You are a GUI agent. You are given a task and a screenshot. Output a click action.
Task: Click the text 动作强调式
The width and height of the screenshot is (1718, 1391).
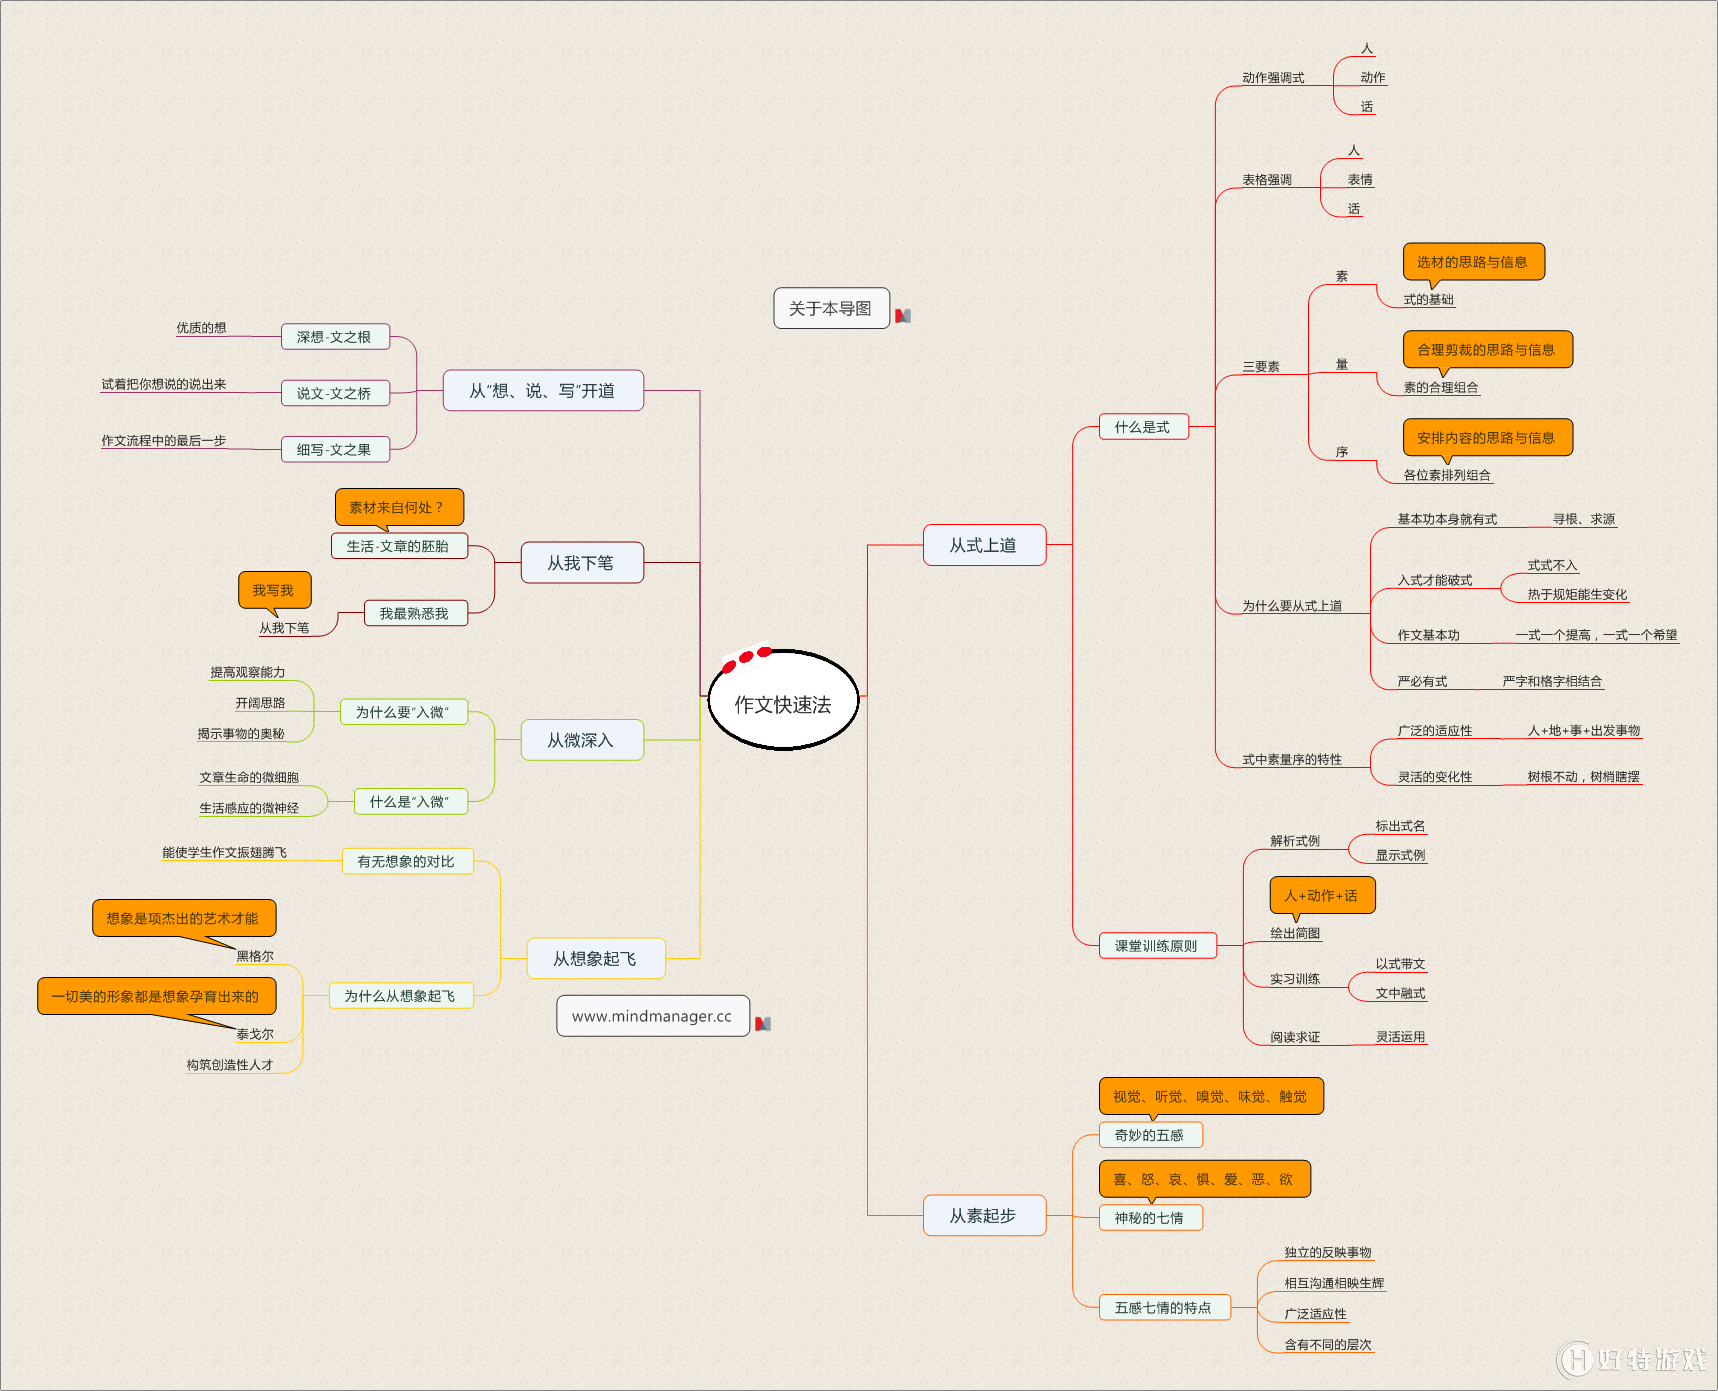(1273, 78)
